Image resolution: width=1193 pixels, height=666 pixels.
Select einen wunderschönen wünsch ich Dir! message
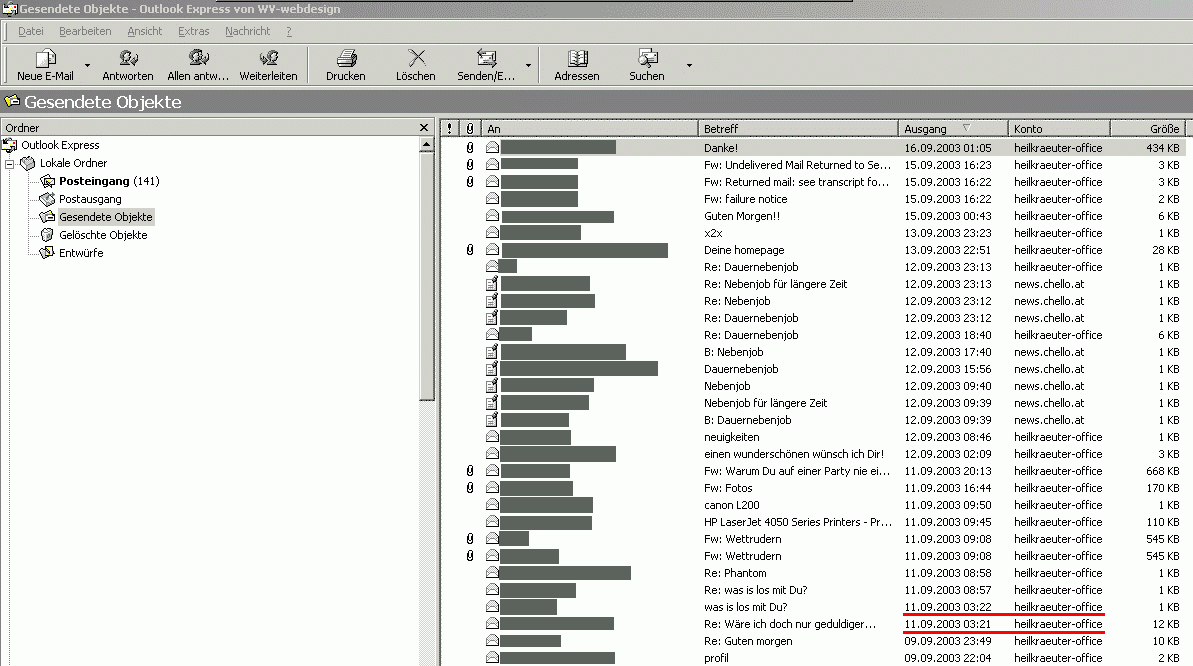(x=813, y=454)
